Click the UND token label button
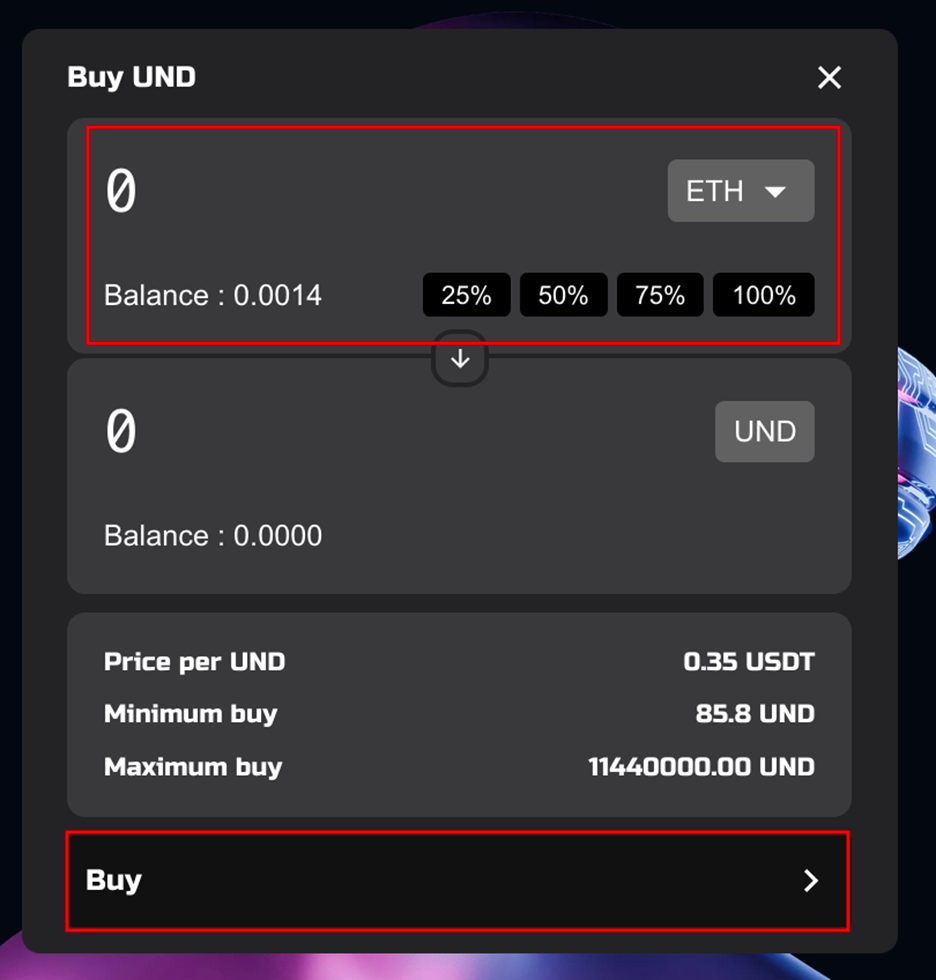The width and height of the screenshot is (936, 980). point(765,432)
